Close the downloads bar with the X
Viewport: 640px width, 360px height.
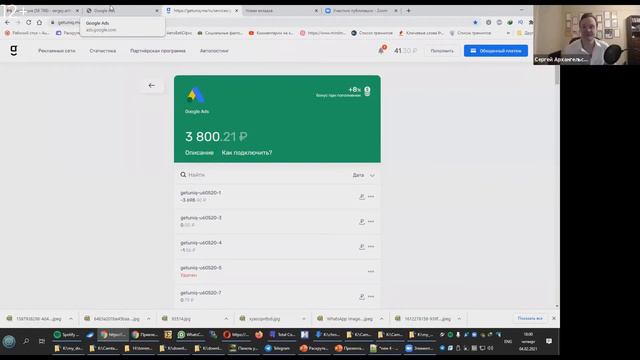[x=554, y=318]
